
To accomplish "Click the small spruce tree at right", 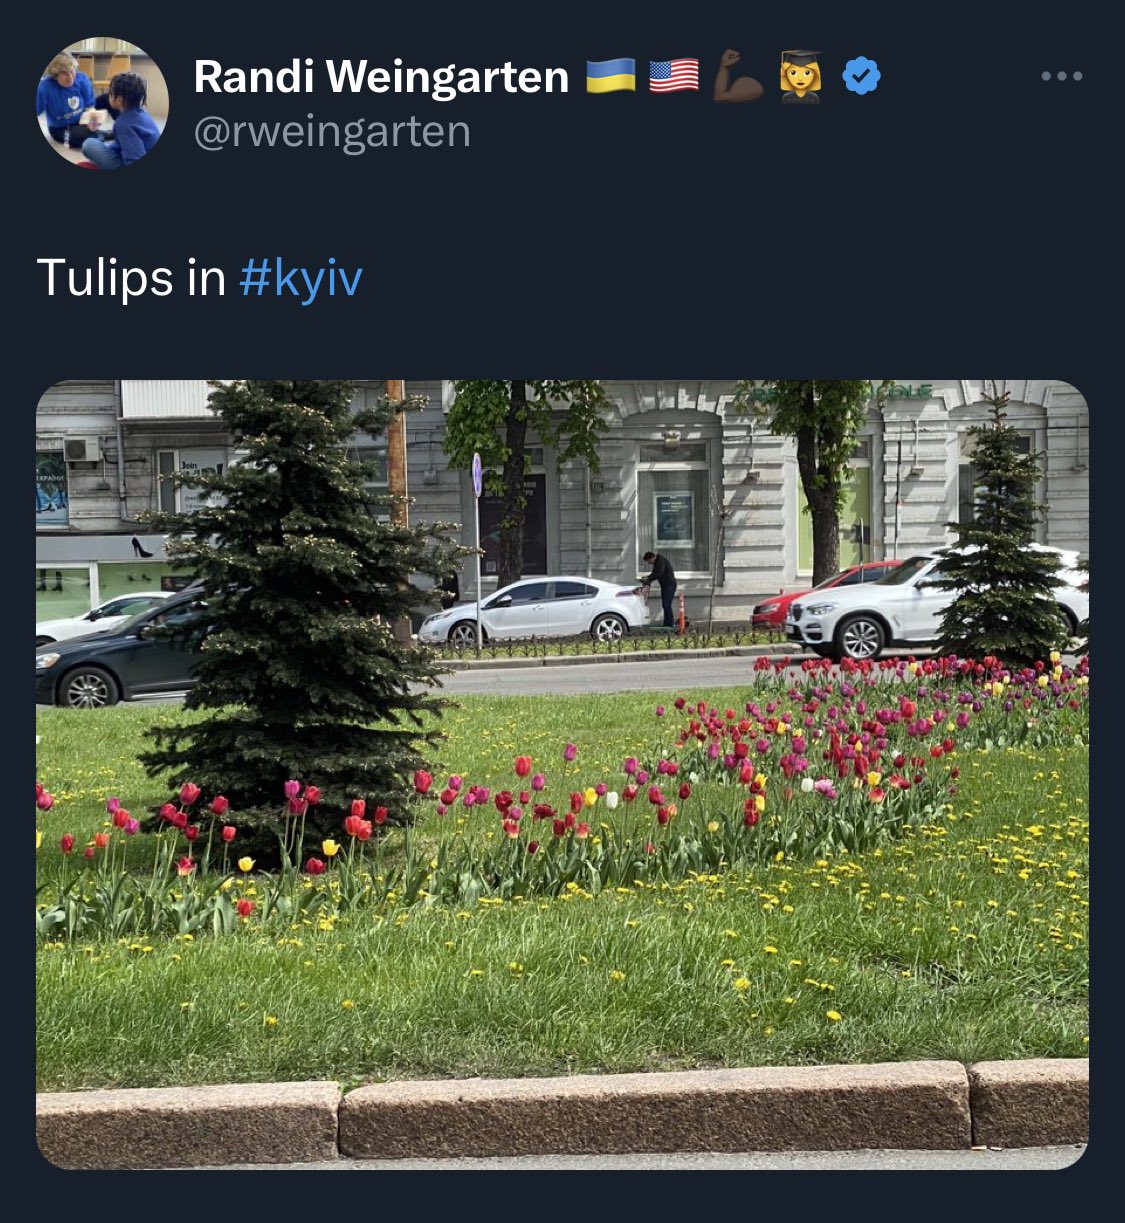I will (x=1000, y=535).
